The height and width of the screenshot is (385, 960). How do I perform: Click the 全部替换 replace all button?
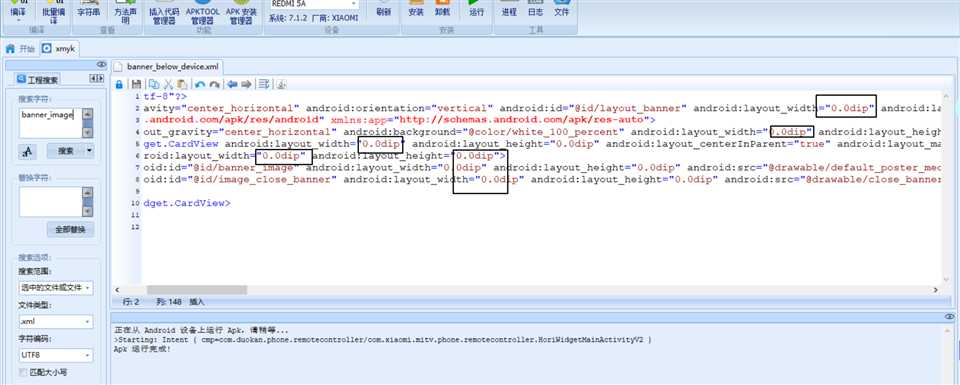coord(71,230)
